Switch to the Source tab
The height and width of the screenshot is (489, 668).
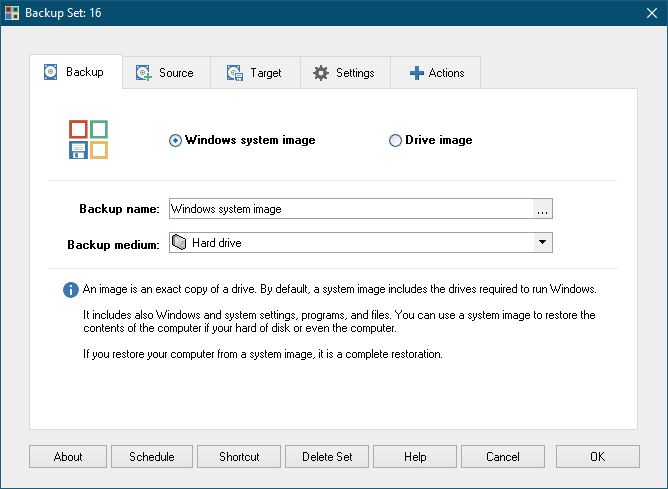167,73
